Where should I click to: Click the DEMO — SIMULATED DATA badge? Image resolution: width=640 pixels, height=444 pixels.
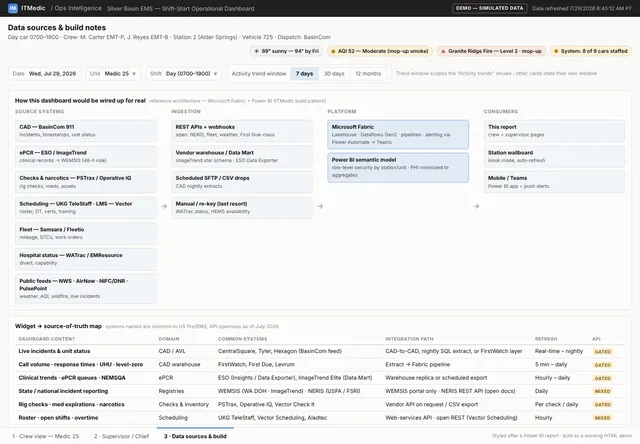click(489, 8)
